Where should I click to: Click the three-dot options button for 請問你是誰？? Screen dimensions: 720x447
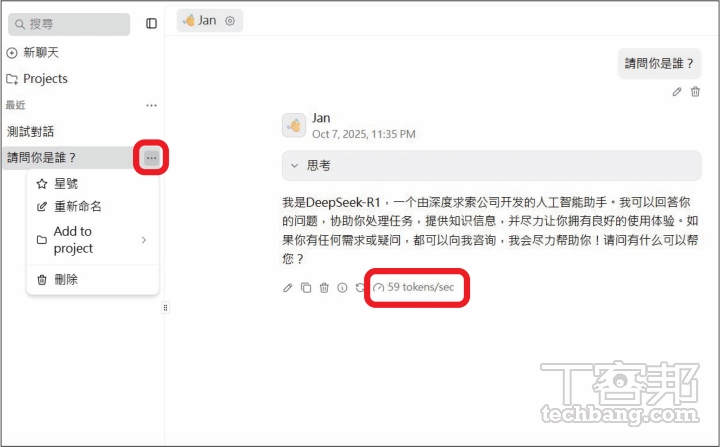152,158
